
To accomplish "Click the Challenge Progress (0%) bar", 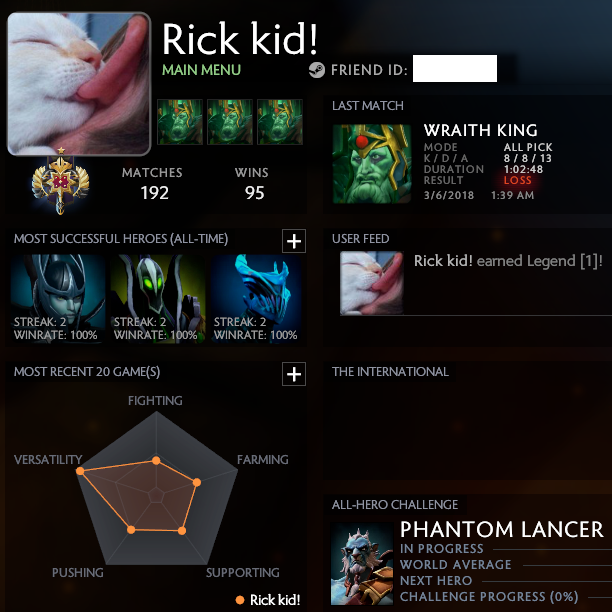I will (600, 597).
